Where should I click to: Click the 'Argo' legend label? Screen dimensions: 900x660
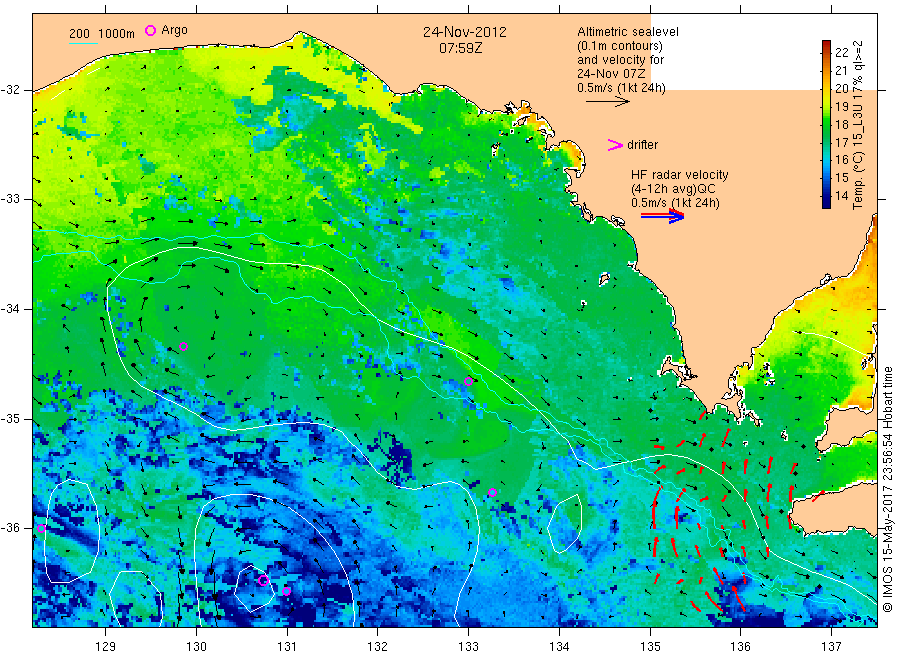(174, 30)
